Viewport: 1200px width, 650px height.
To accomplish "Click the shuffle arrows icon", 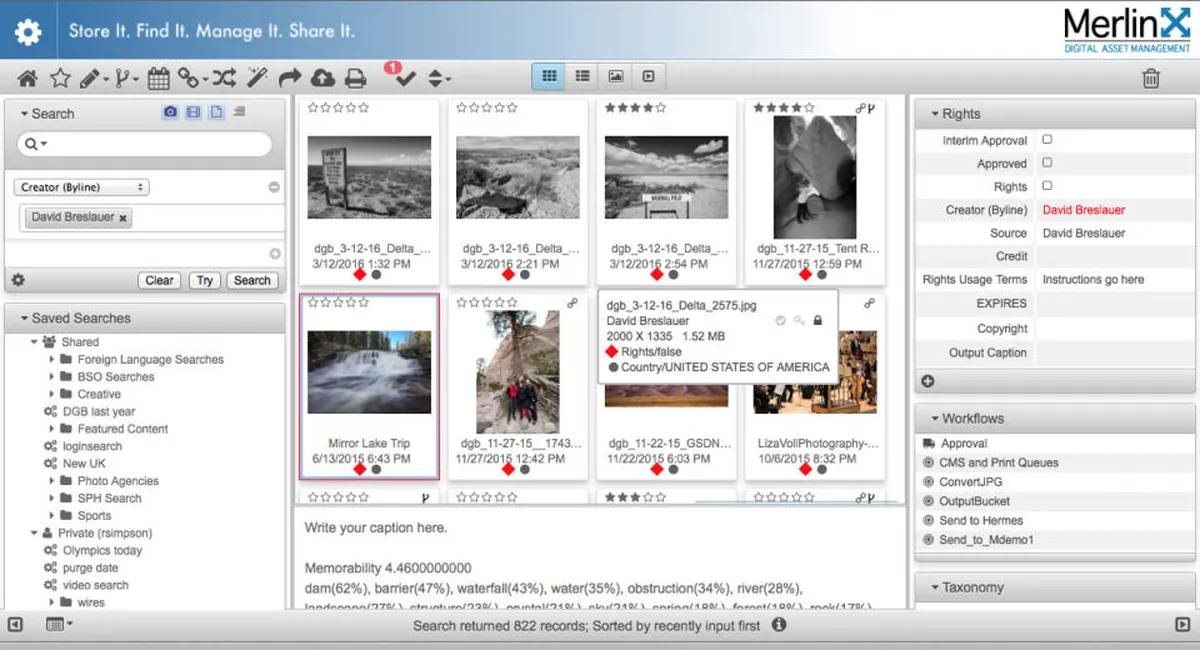I will [x=223, y=78].
